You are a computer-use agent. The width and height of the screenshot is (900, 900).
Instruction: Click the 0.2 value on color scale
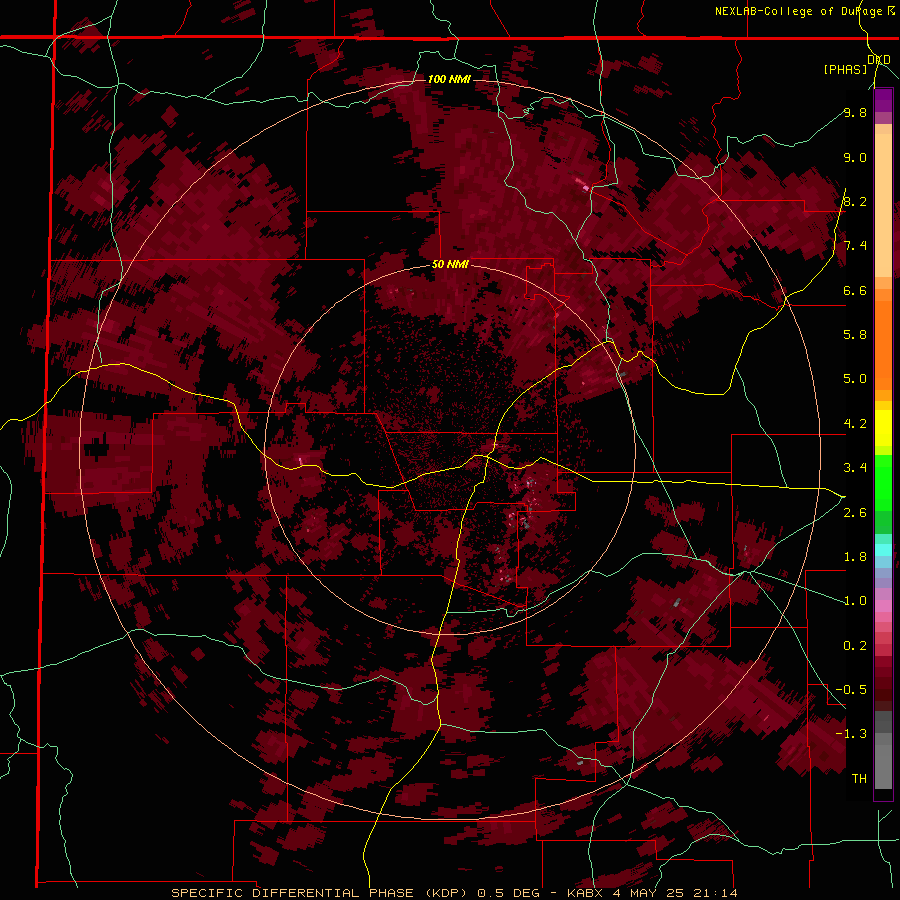tap(855, 646)
